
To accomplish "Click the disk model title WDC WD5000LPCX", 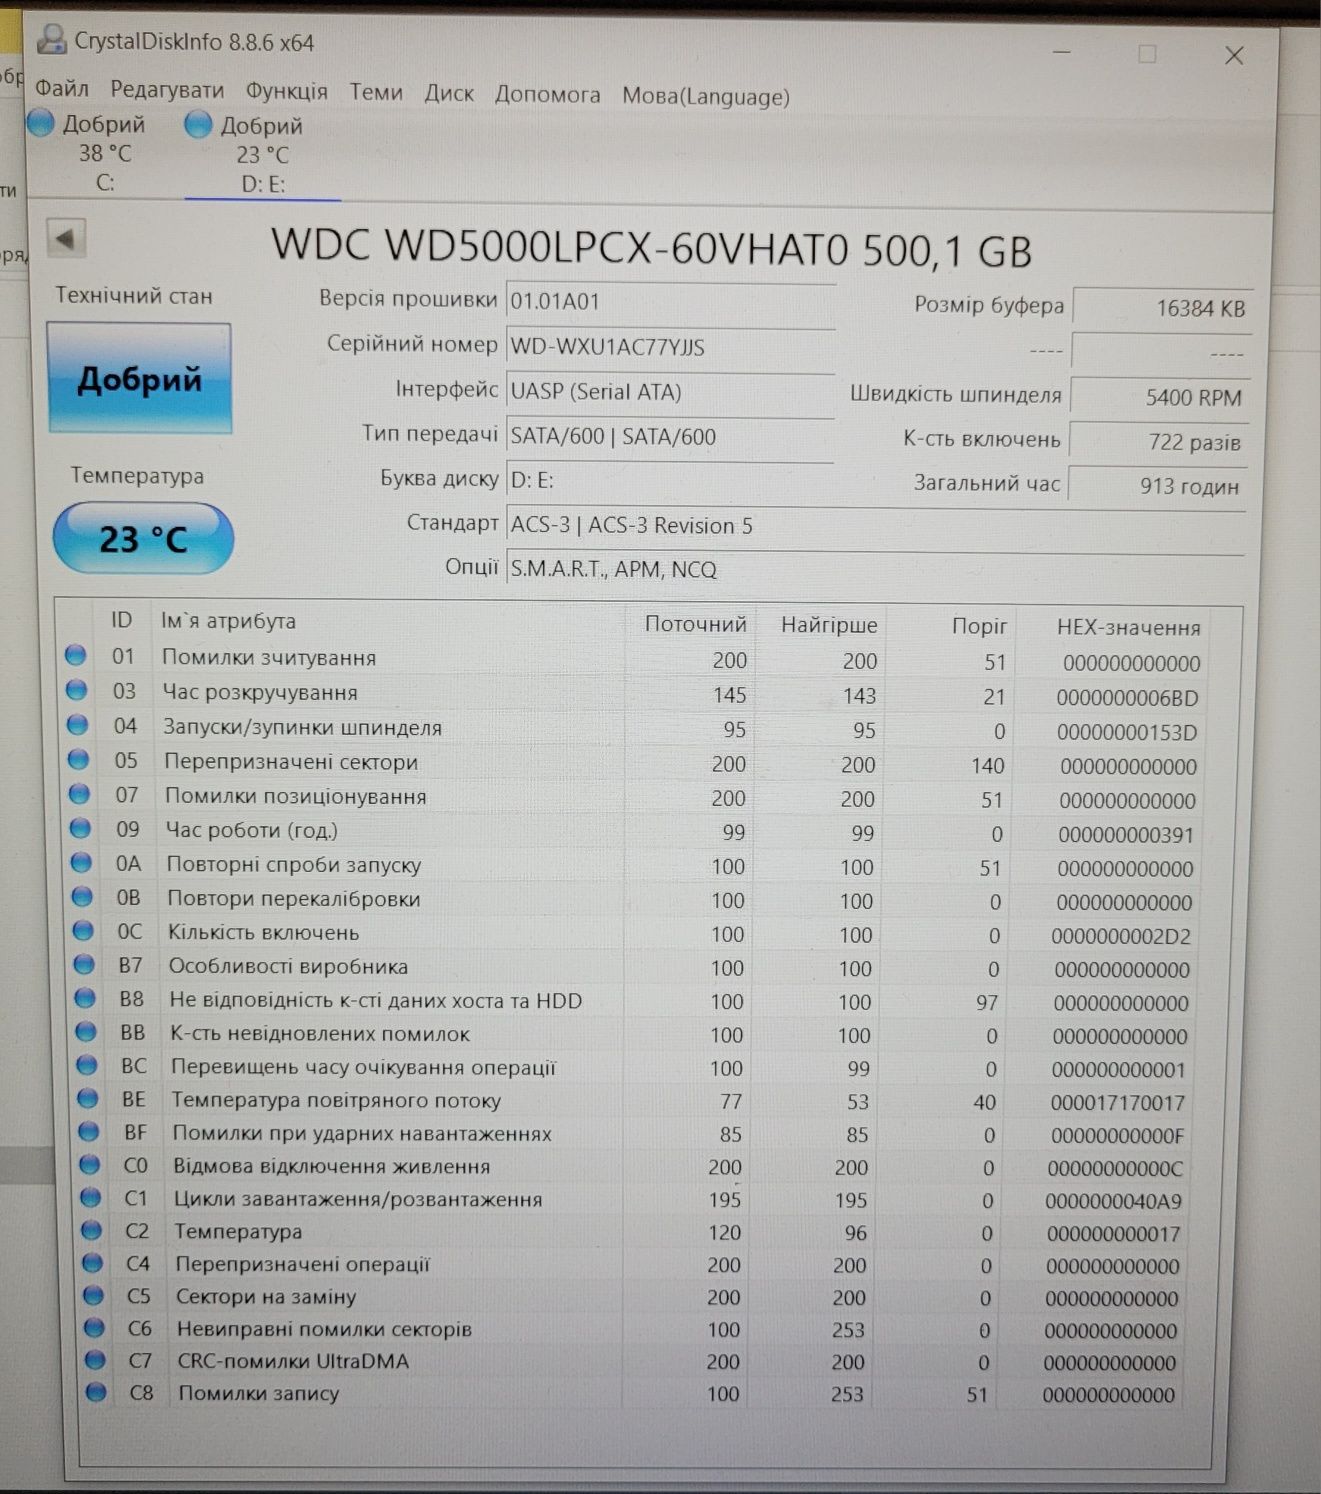I will [651, 247].
